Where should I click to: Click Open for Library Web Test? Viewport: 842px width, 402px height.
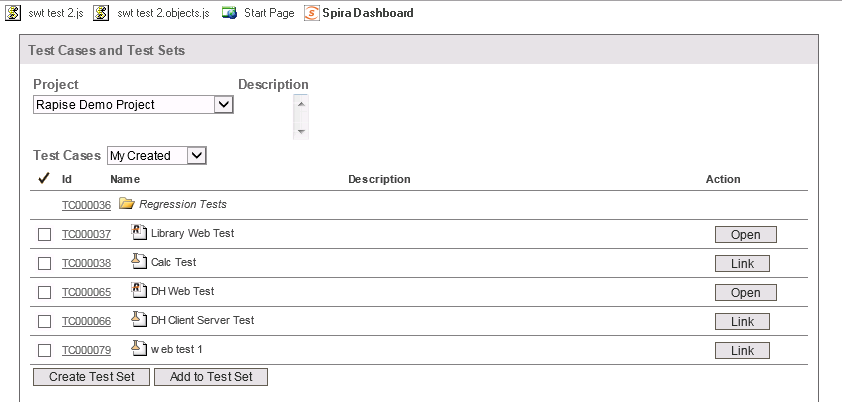[x=745, y=235]
